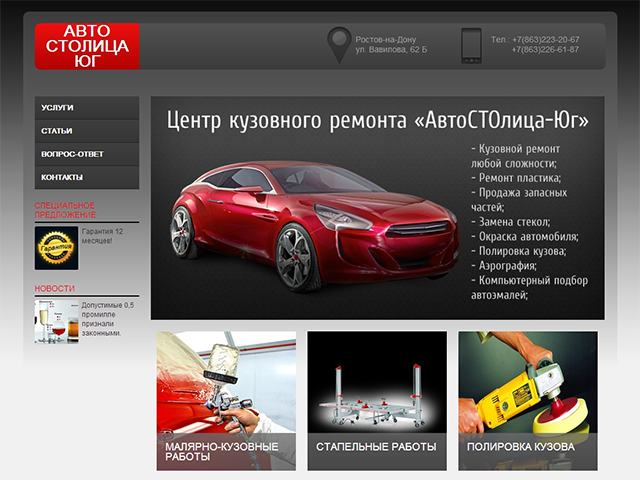
Task: Open the СТАТЬИ menu item
Action: point(87,131)
